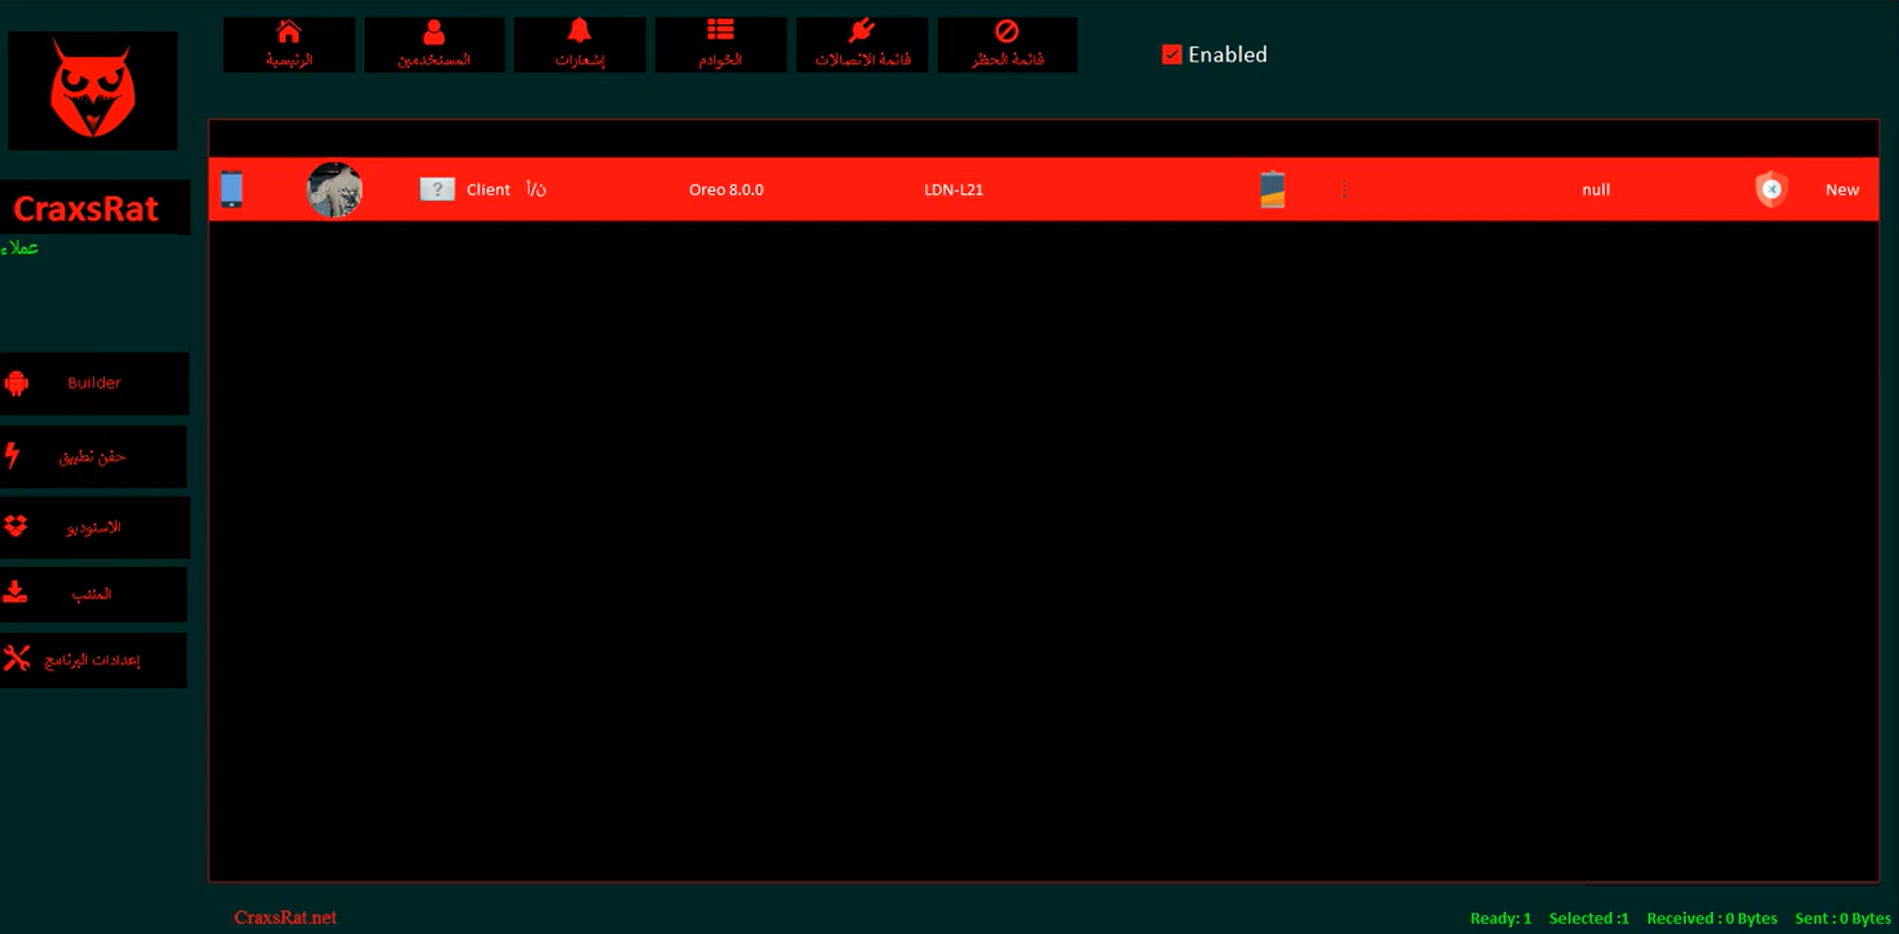Open the قائمة الاتصالات connections list tab
Viewport: 1899px width, 934px height.
862,45
